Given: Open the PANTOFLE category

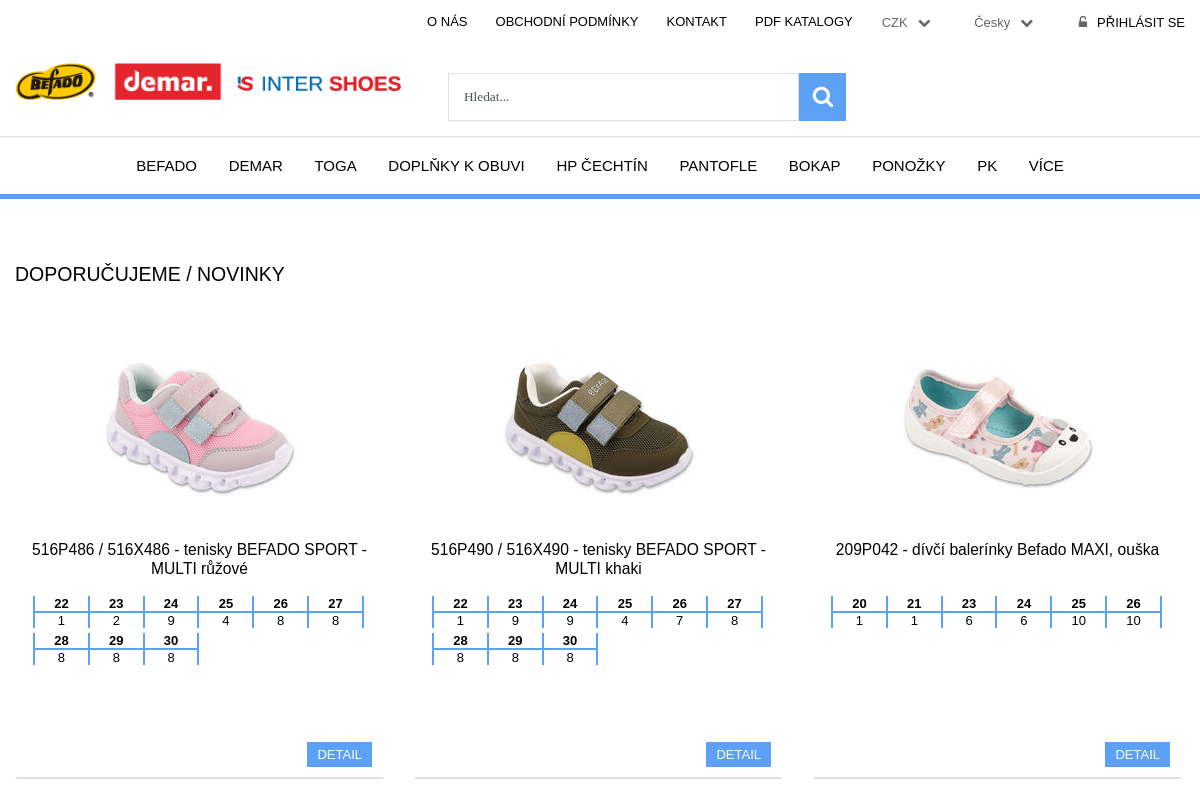Looking at the screenshot, I should (x=718, y=166).
